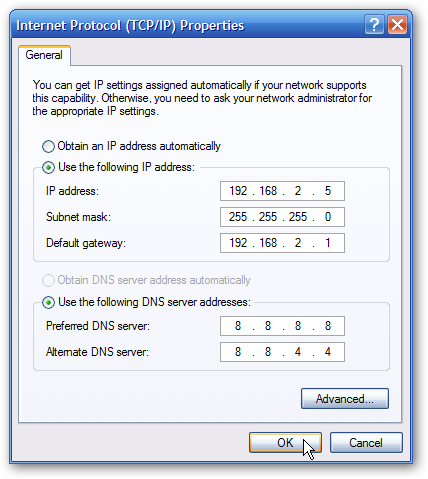Click the Alternate DNS last octet 4

point(328,352)
